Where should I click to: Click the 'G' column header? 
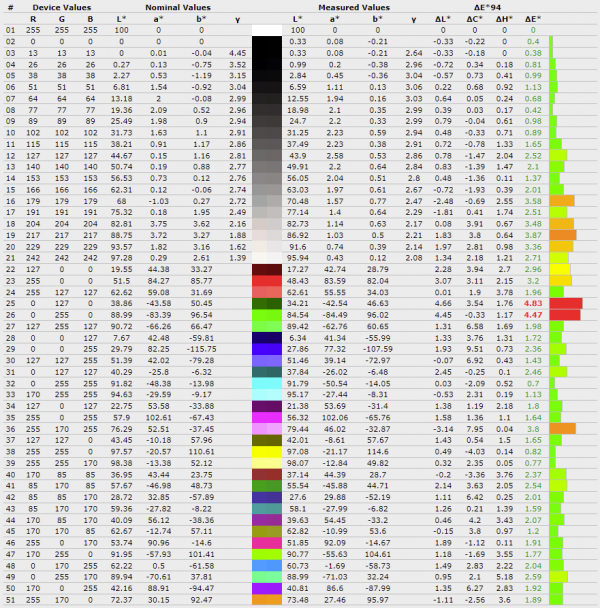pos(62,19)
